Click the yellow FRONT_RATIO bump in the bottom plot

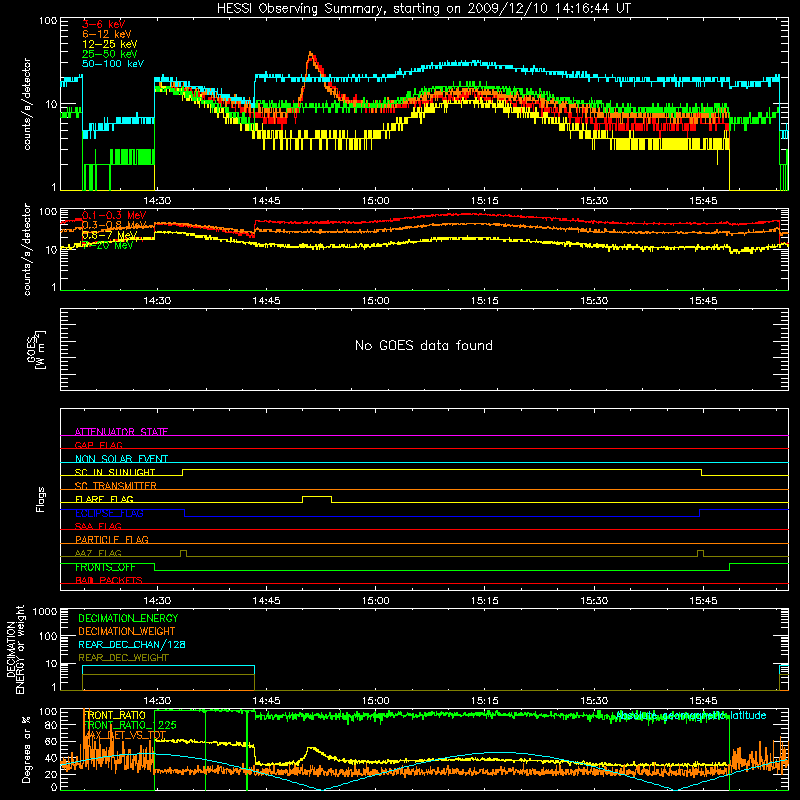tap(312, 752)
